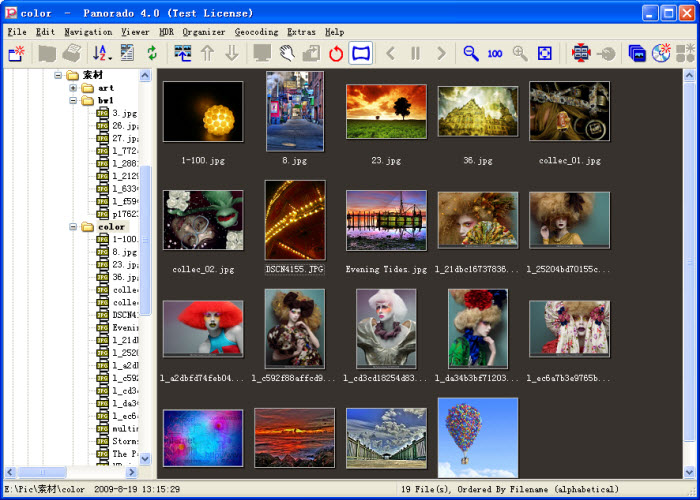The image size is (700, 500).
Task: Click the tree panel vertical scrollbar thumb
Action: (x=146, y=240)
